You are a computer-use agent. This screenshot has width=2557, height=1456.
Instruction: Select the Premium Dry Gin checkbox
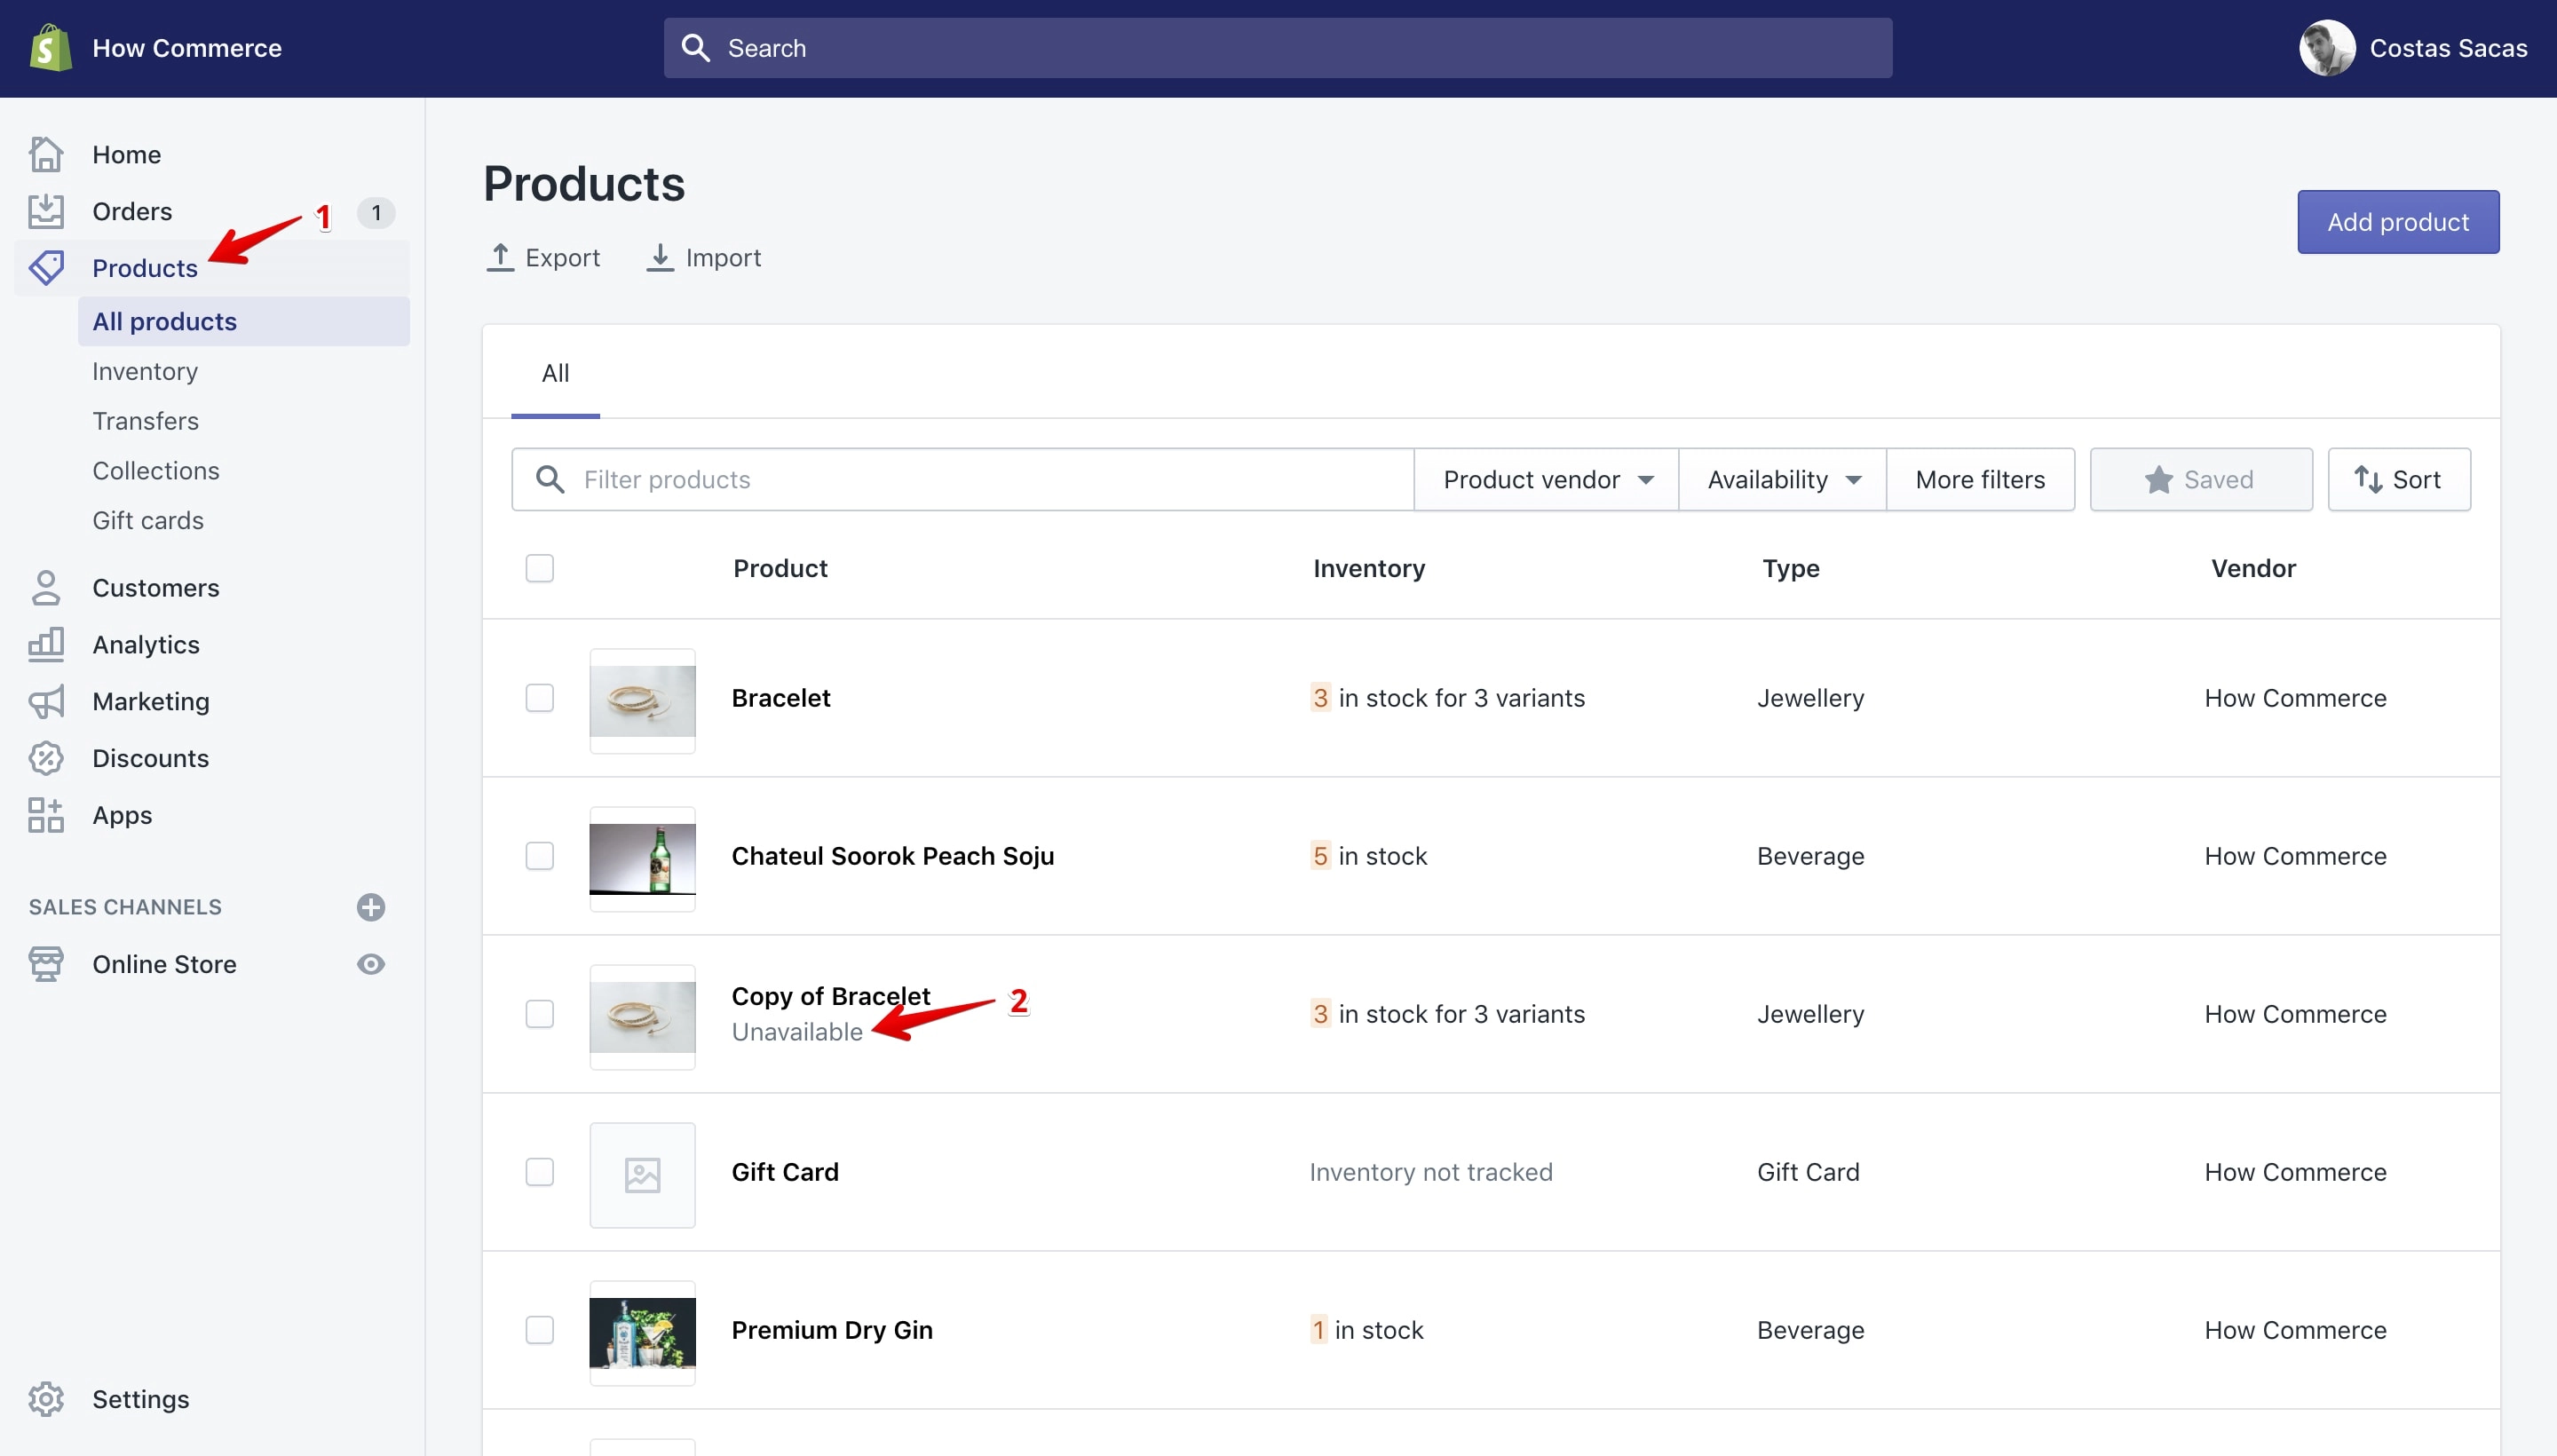pos(540,1330)
